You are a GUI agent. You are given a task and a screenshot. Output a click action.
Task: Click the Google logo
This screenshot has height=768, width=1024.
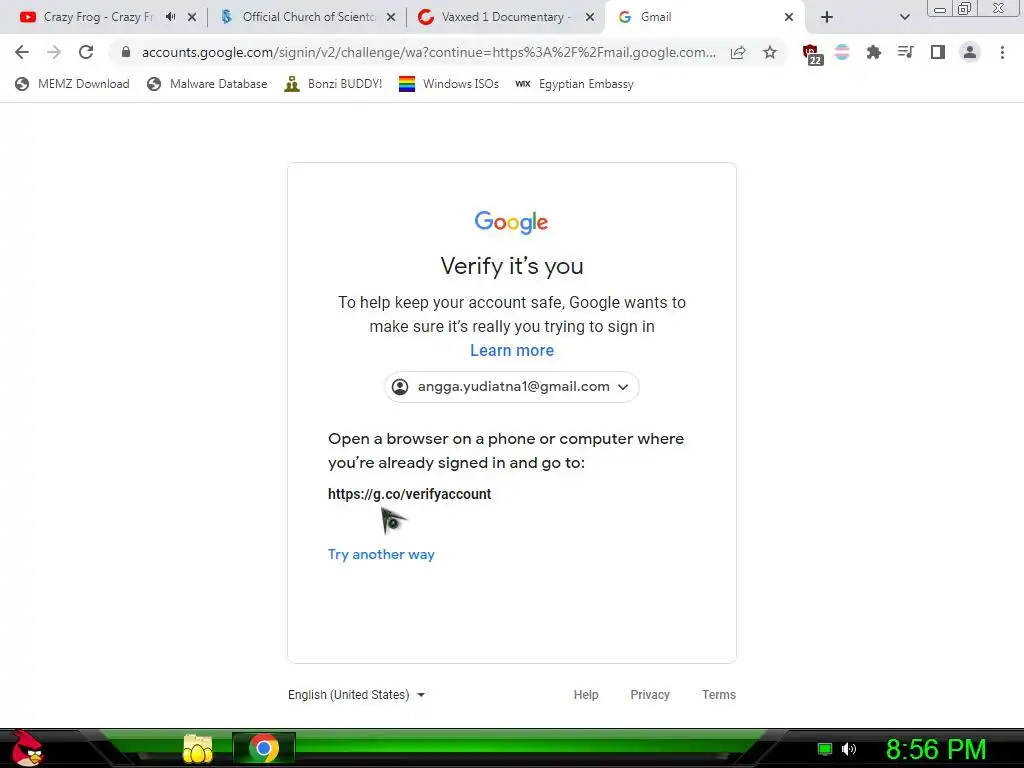511,222
